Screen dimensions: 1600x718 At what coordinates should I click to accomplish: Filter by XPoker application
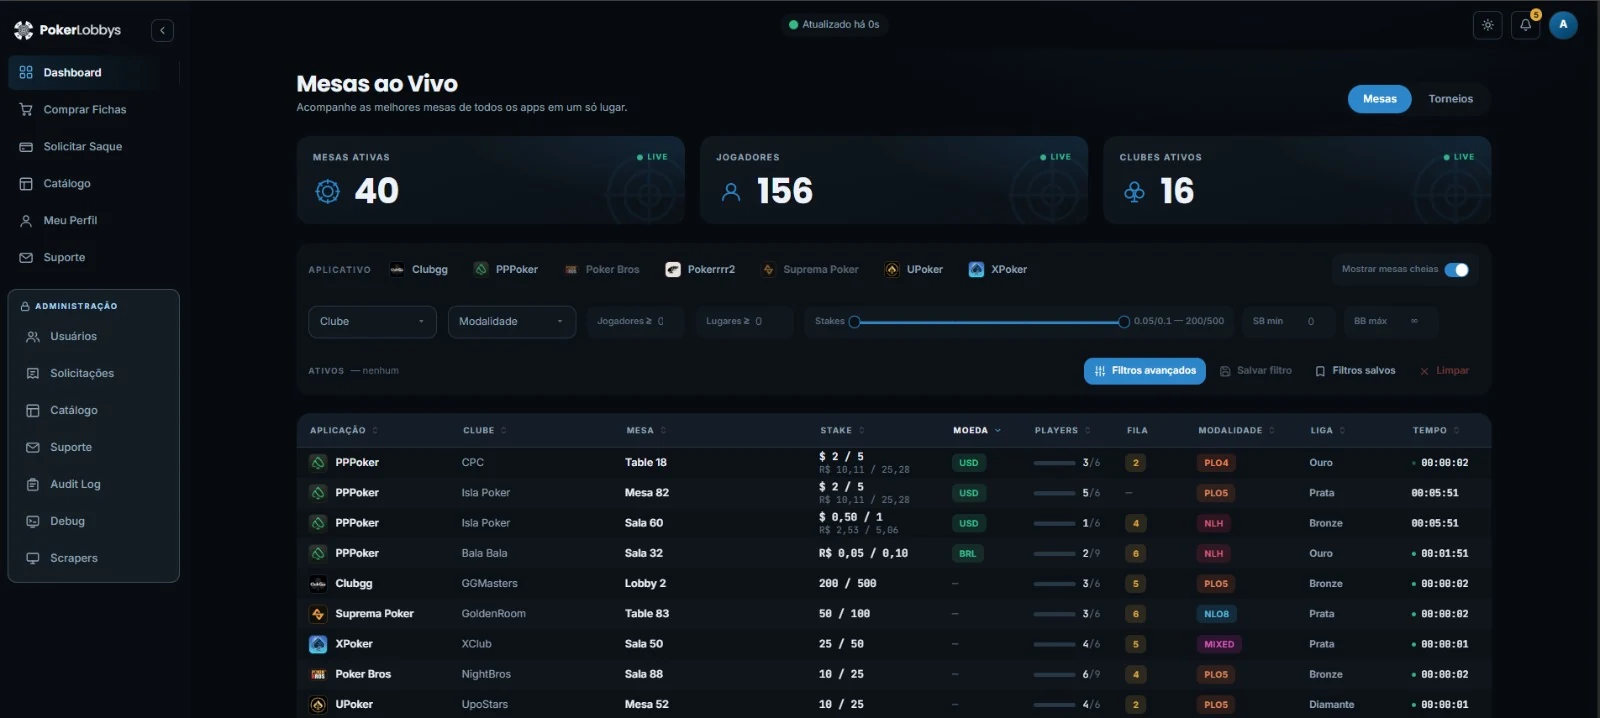coord(998,269)
